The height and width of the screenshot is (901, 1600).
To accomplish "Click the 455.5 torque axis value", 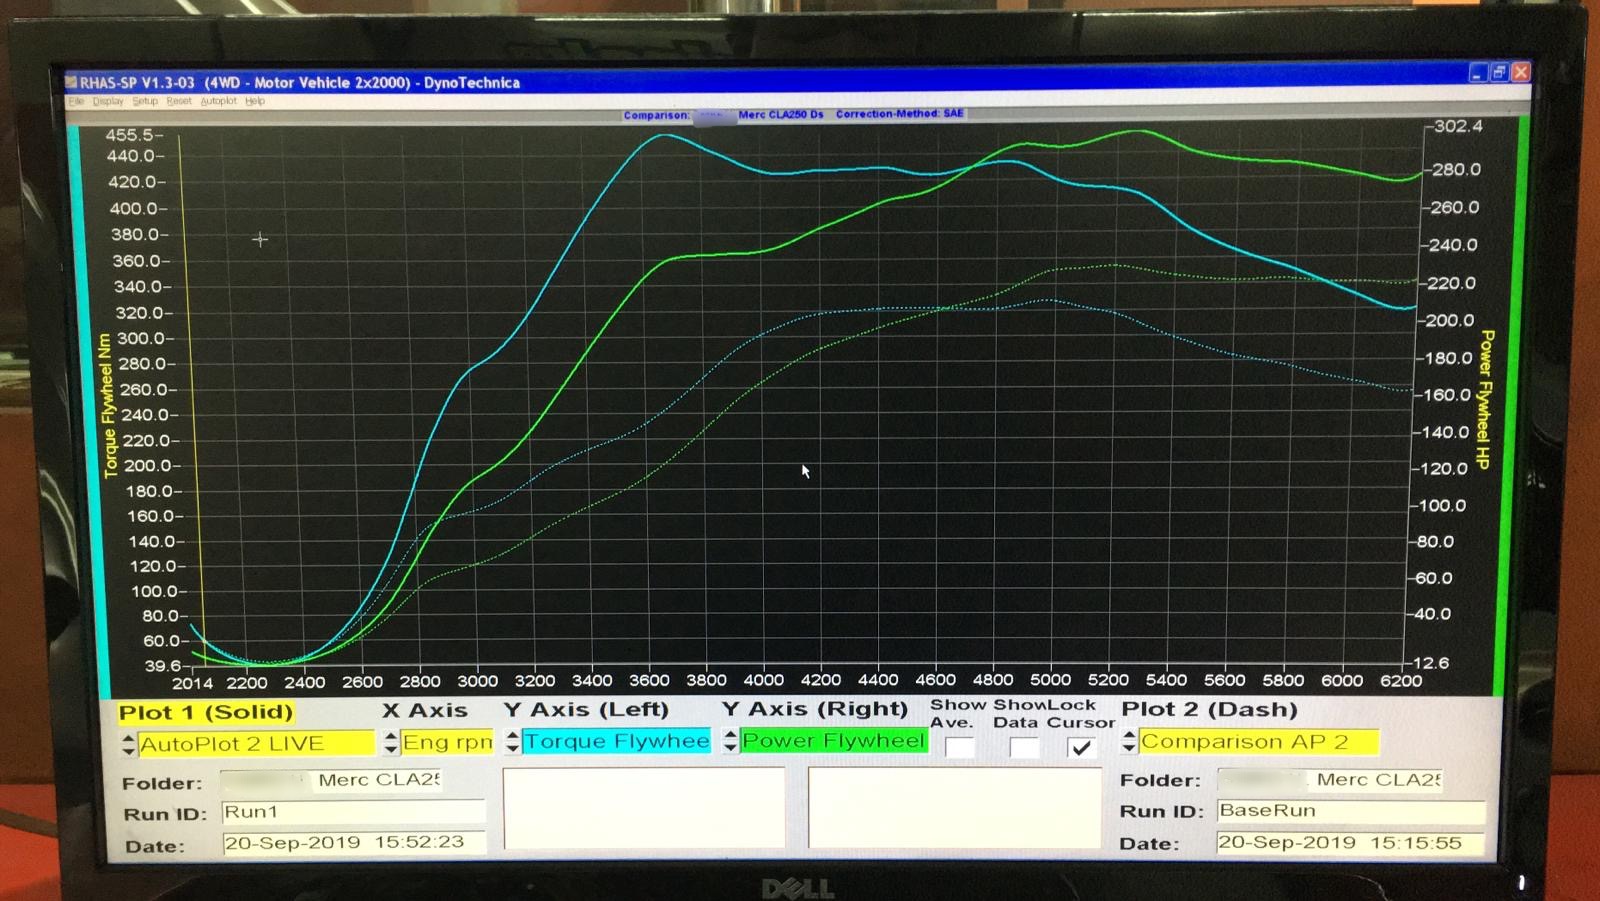I will [x=131, y=135].
